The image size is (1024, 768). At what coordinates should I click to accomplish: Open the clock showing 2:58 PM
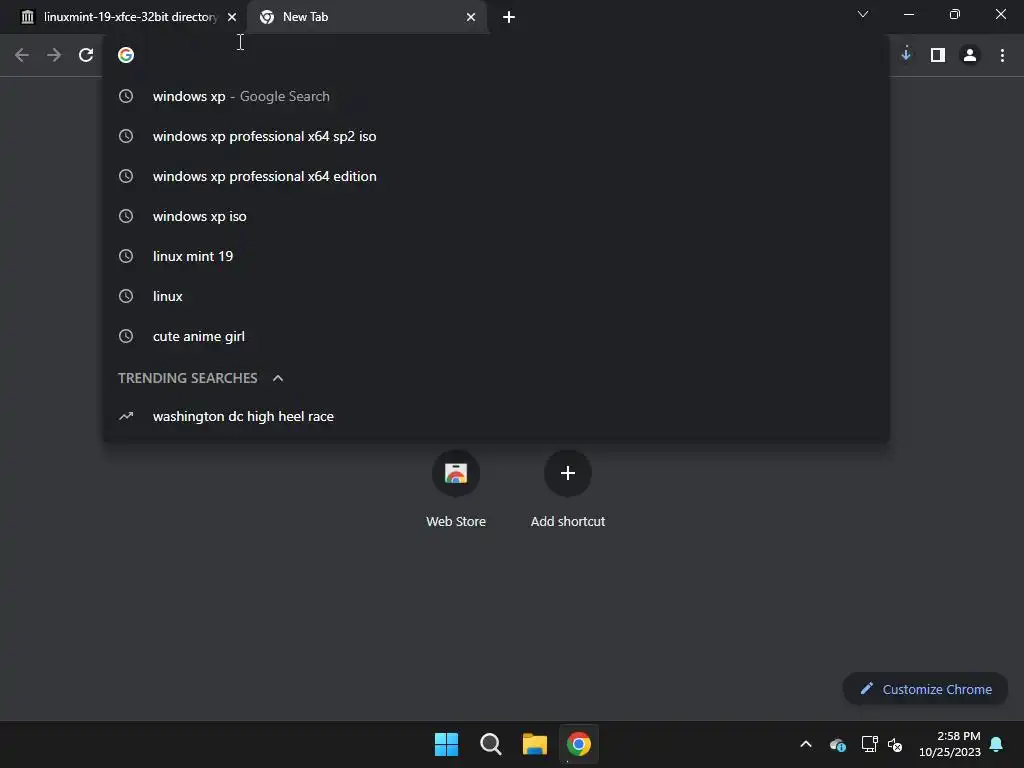tap(950, 744)
